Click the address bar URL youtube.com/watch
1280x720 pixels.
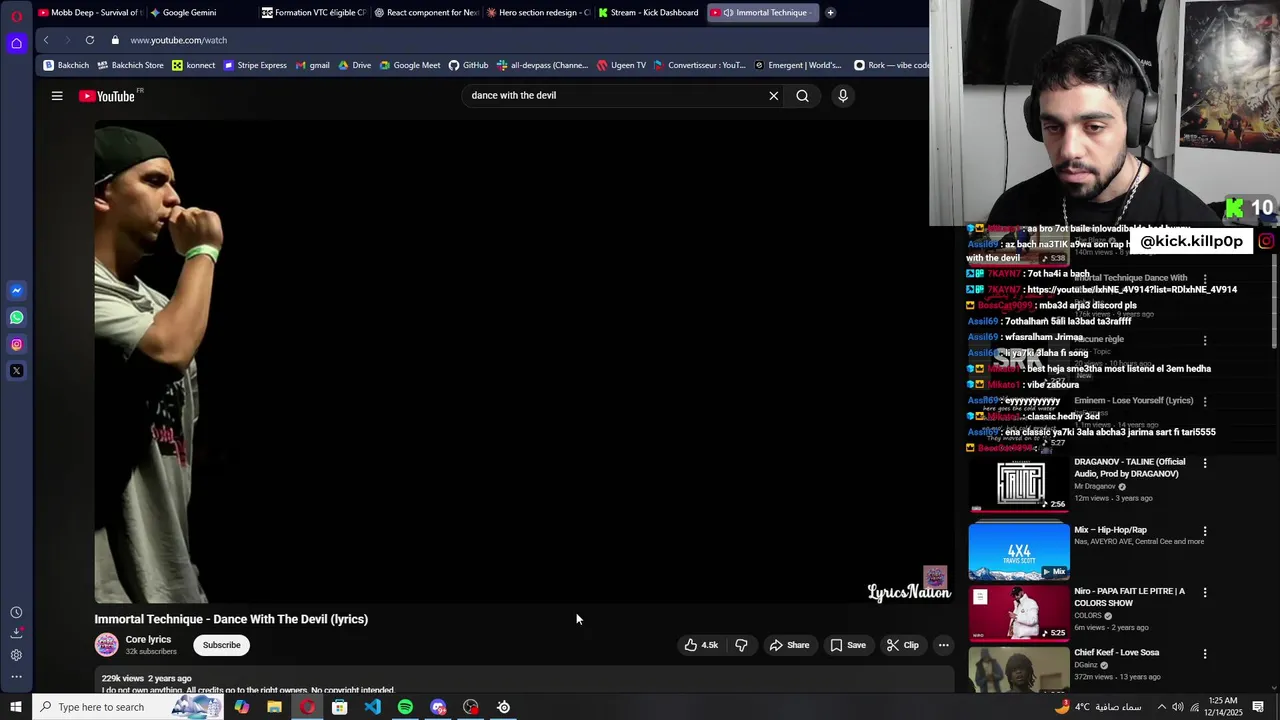pyautogui.click(x=178, y=40)
